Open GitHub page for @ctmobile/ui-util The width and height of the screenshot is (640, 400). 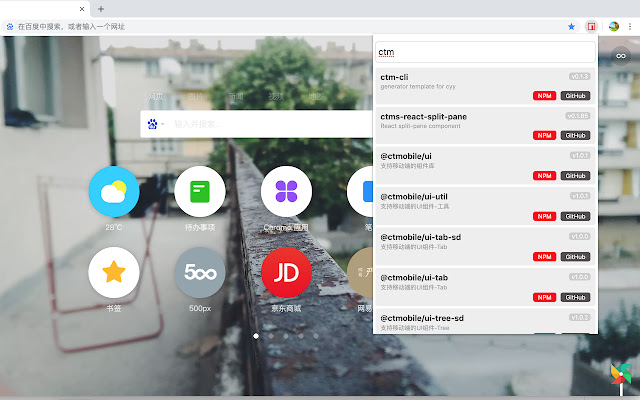[576, 216]
